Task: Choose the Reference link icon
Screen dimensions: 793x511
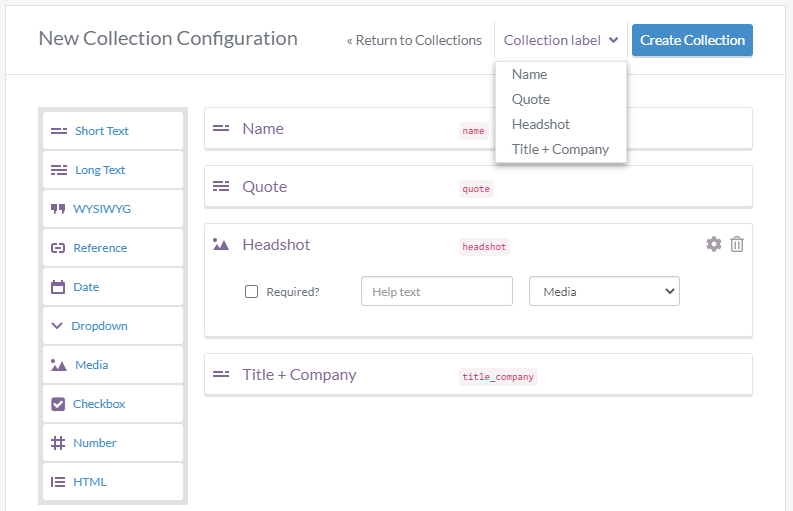Action: (58, 248)
